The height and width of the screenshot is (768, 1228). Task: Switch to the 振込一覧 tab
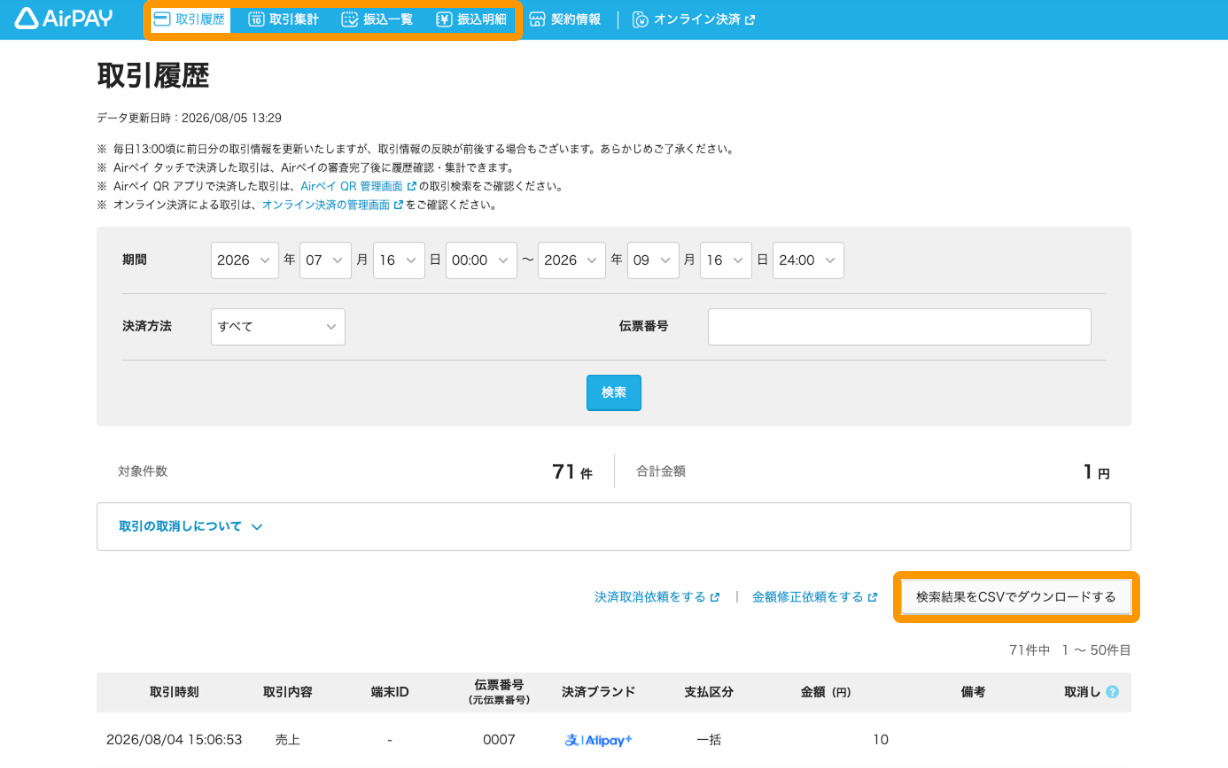377,20
